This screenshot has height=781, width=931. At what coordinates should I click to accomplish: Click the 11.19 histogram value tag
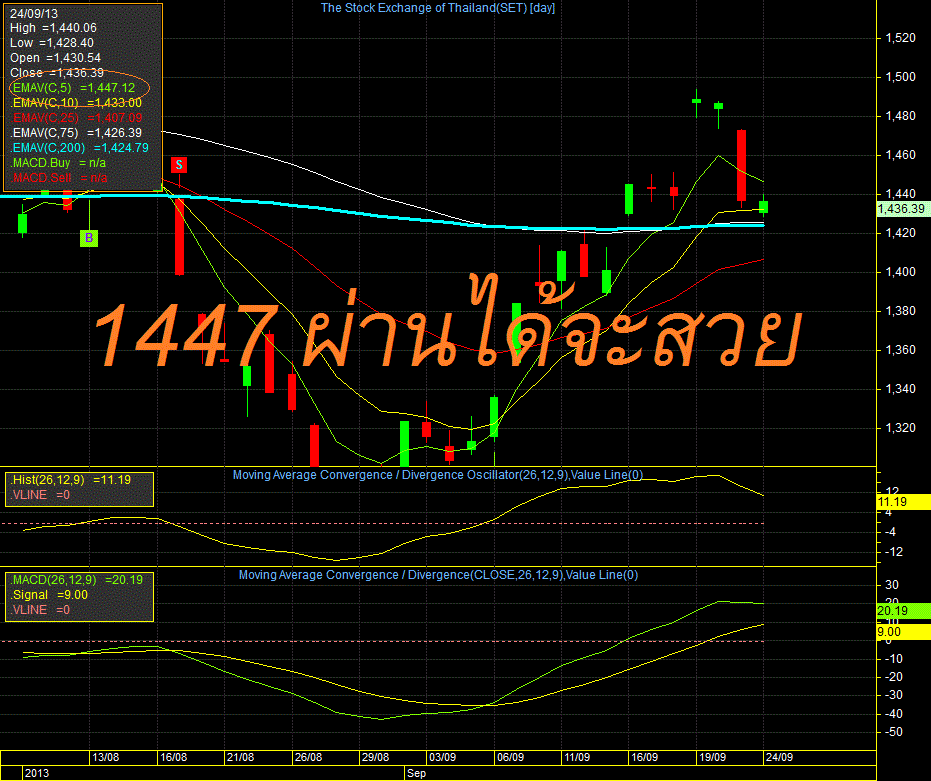tap(903, 502)
